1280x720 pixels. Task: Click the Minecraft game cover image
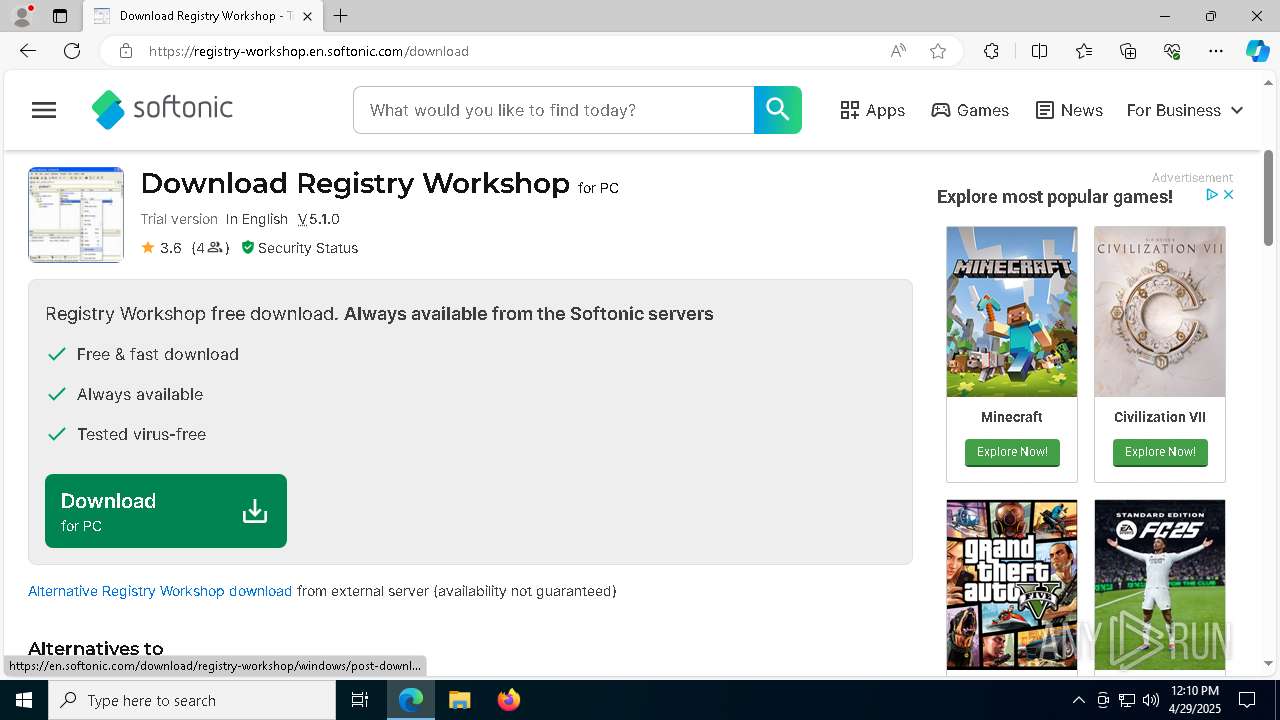(x=1012, y=312)
